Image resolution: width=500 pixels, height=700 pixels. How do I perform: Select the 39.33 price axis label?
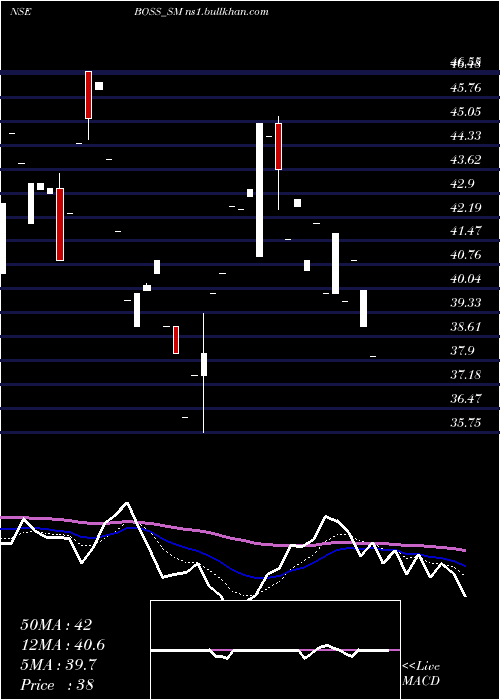coord(466,303)
